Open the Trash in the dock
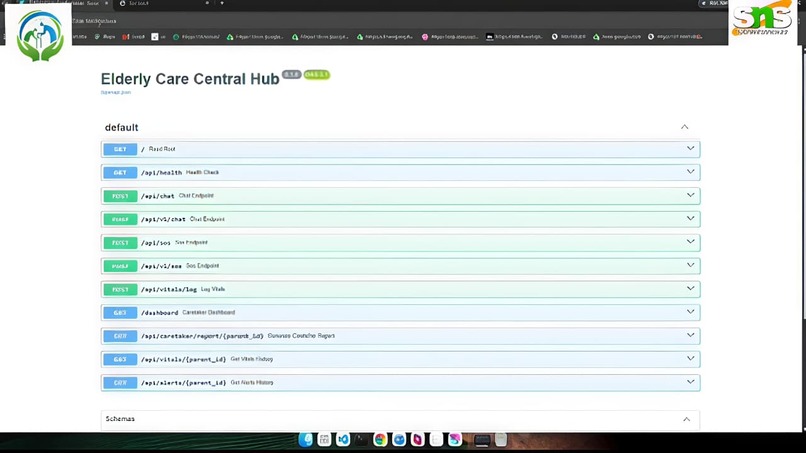This screenshot has height=453, width=806. tap(501, 440)
